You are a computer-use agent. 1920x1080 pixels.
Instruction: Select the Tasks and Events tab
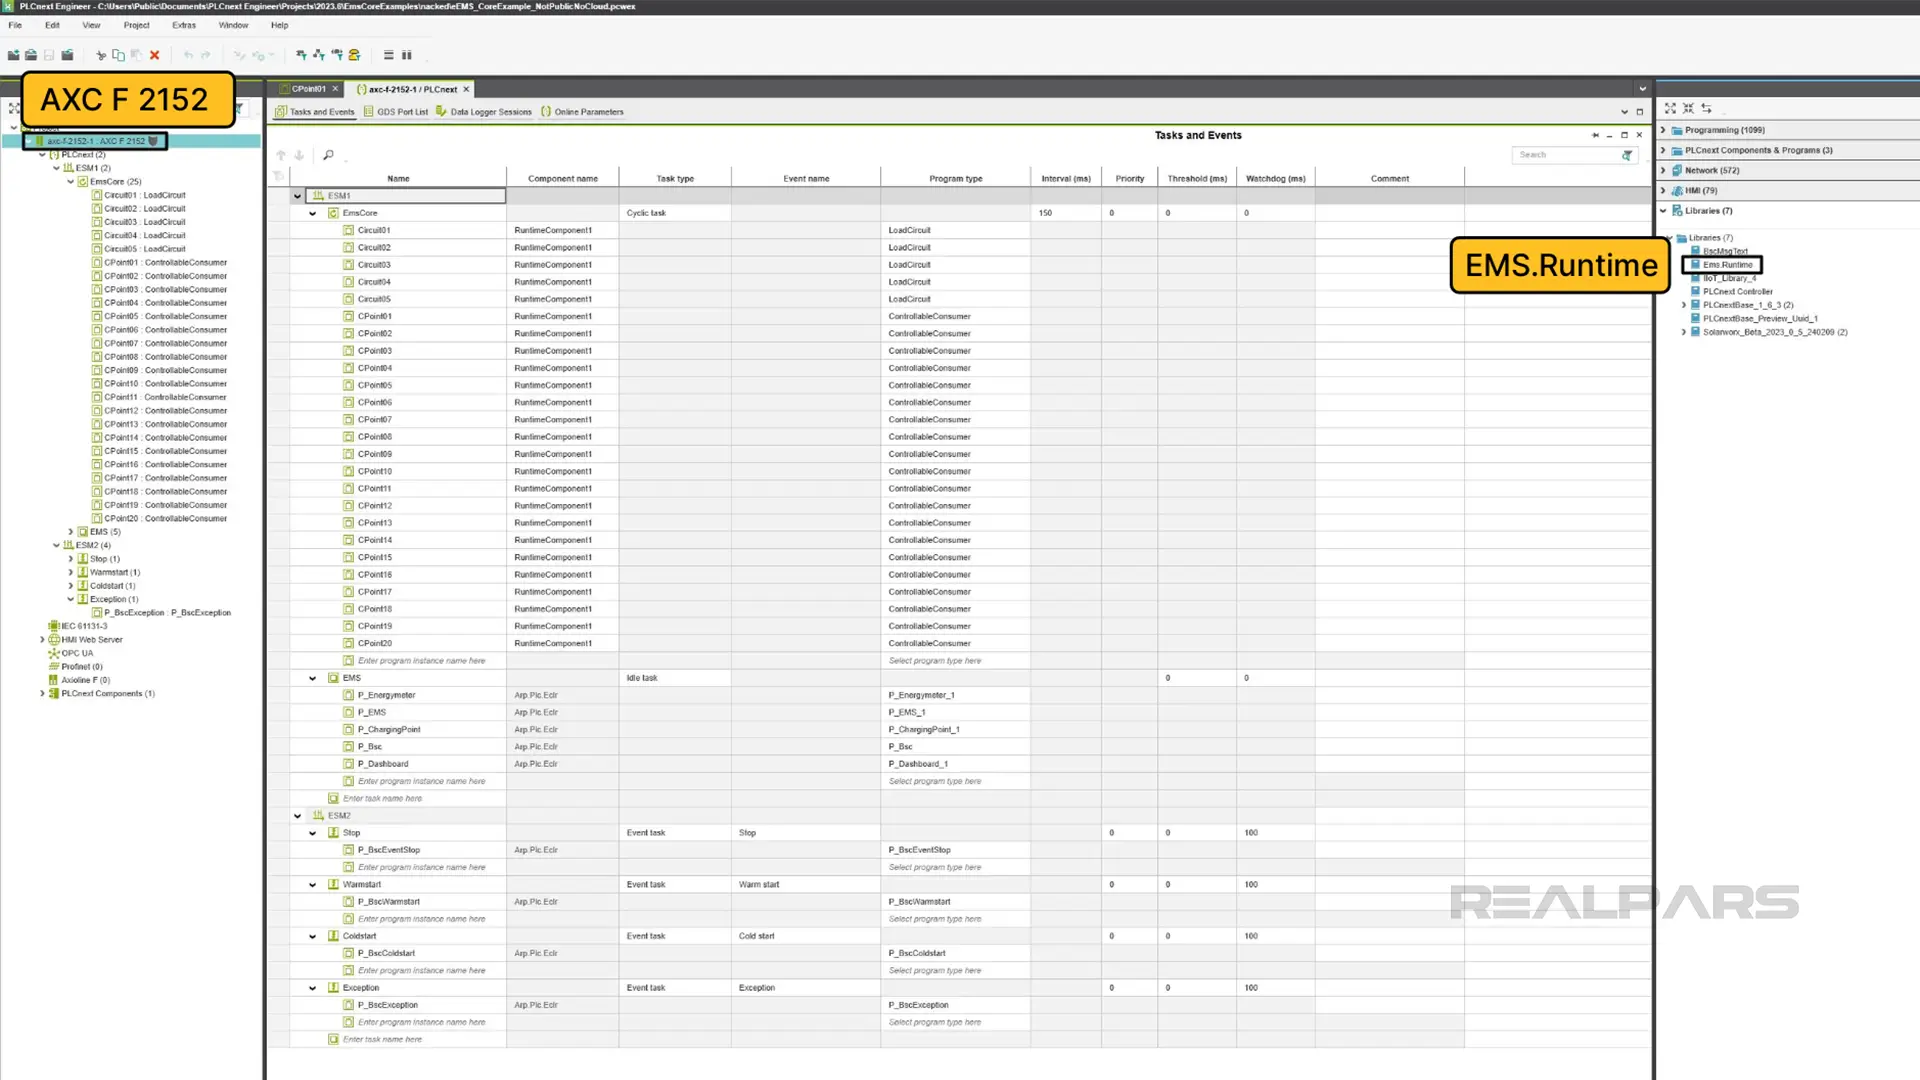315,112
